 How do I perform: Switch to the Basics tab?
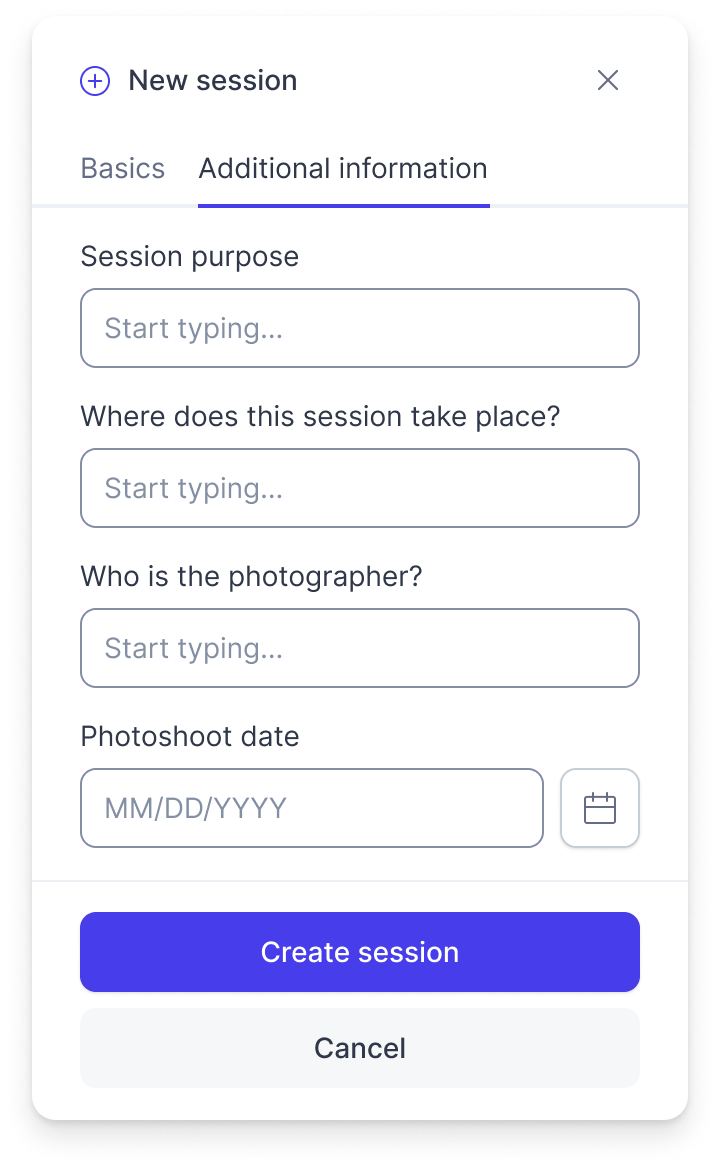click(x=123, y=168)
